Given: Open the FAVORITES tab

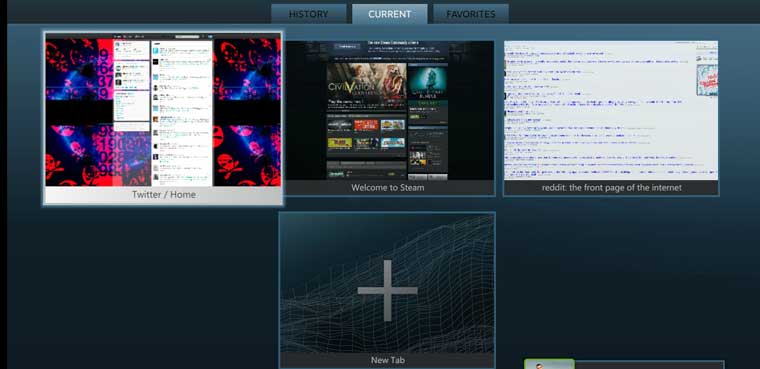Looking at the screenshot, I should coord(471,14).
